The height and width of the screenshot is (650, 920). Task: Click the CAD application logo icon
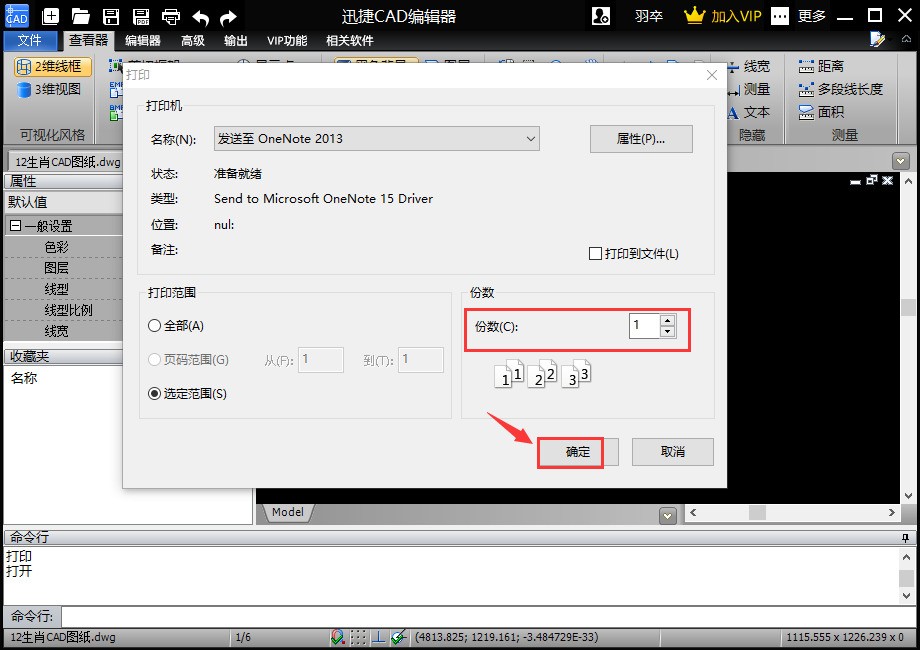(16, 16)
